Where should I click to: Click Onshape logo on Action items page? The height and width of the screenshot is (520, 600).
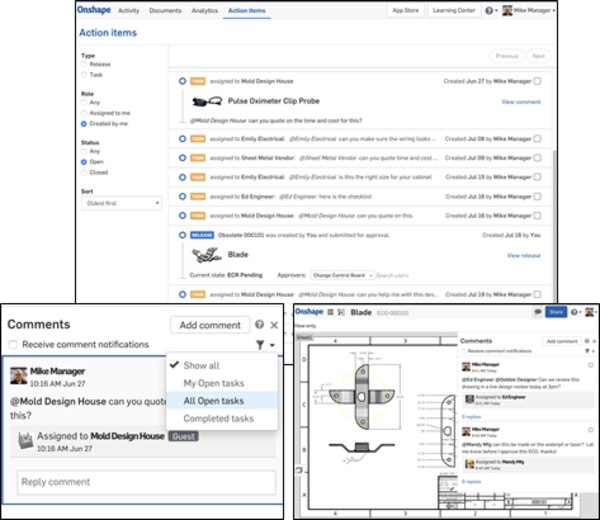[94, 10]
